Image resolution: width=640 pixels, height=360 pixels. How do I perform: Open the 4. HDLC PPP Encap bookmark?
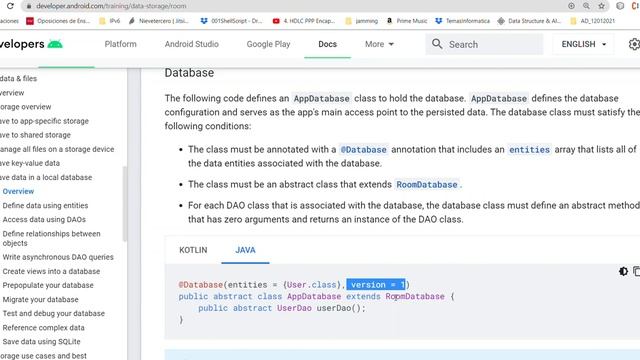pyautogui.click(x=304, y=21)
